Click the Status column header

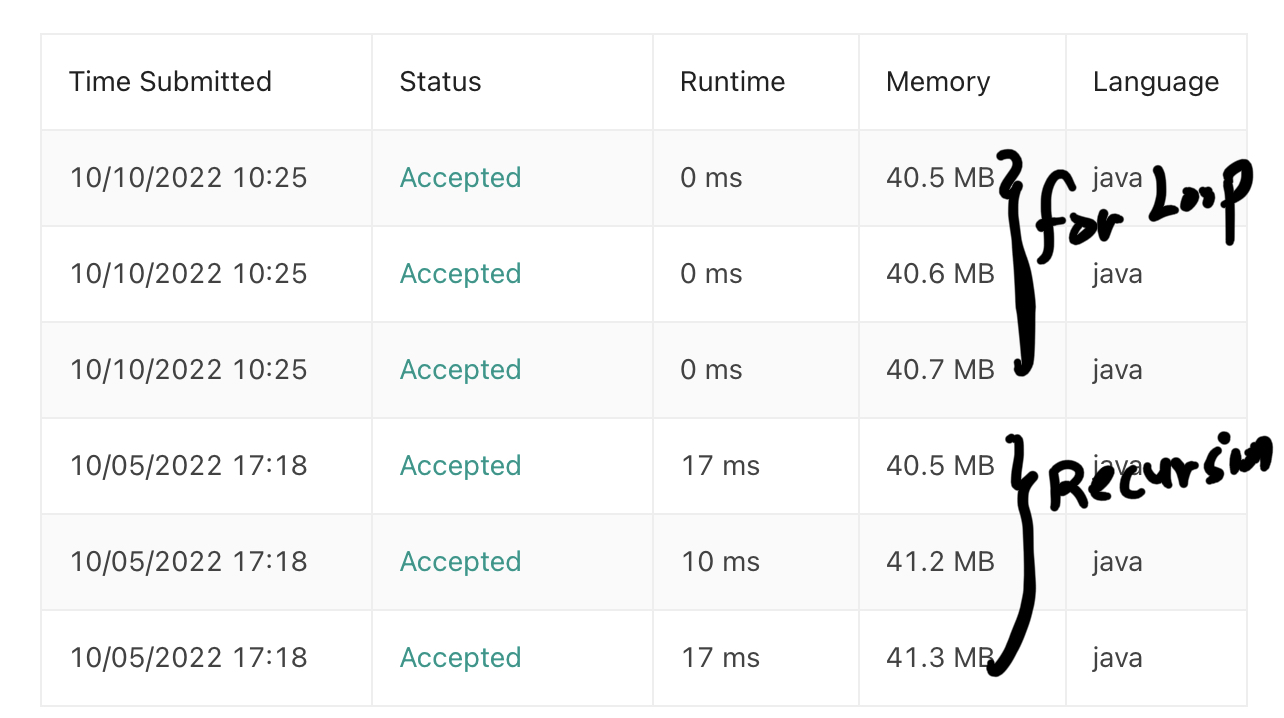click(x=440, y=82)
